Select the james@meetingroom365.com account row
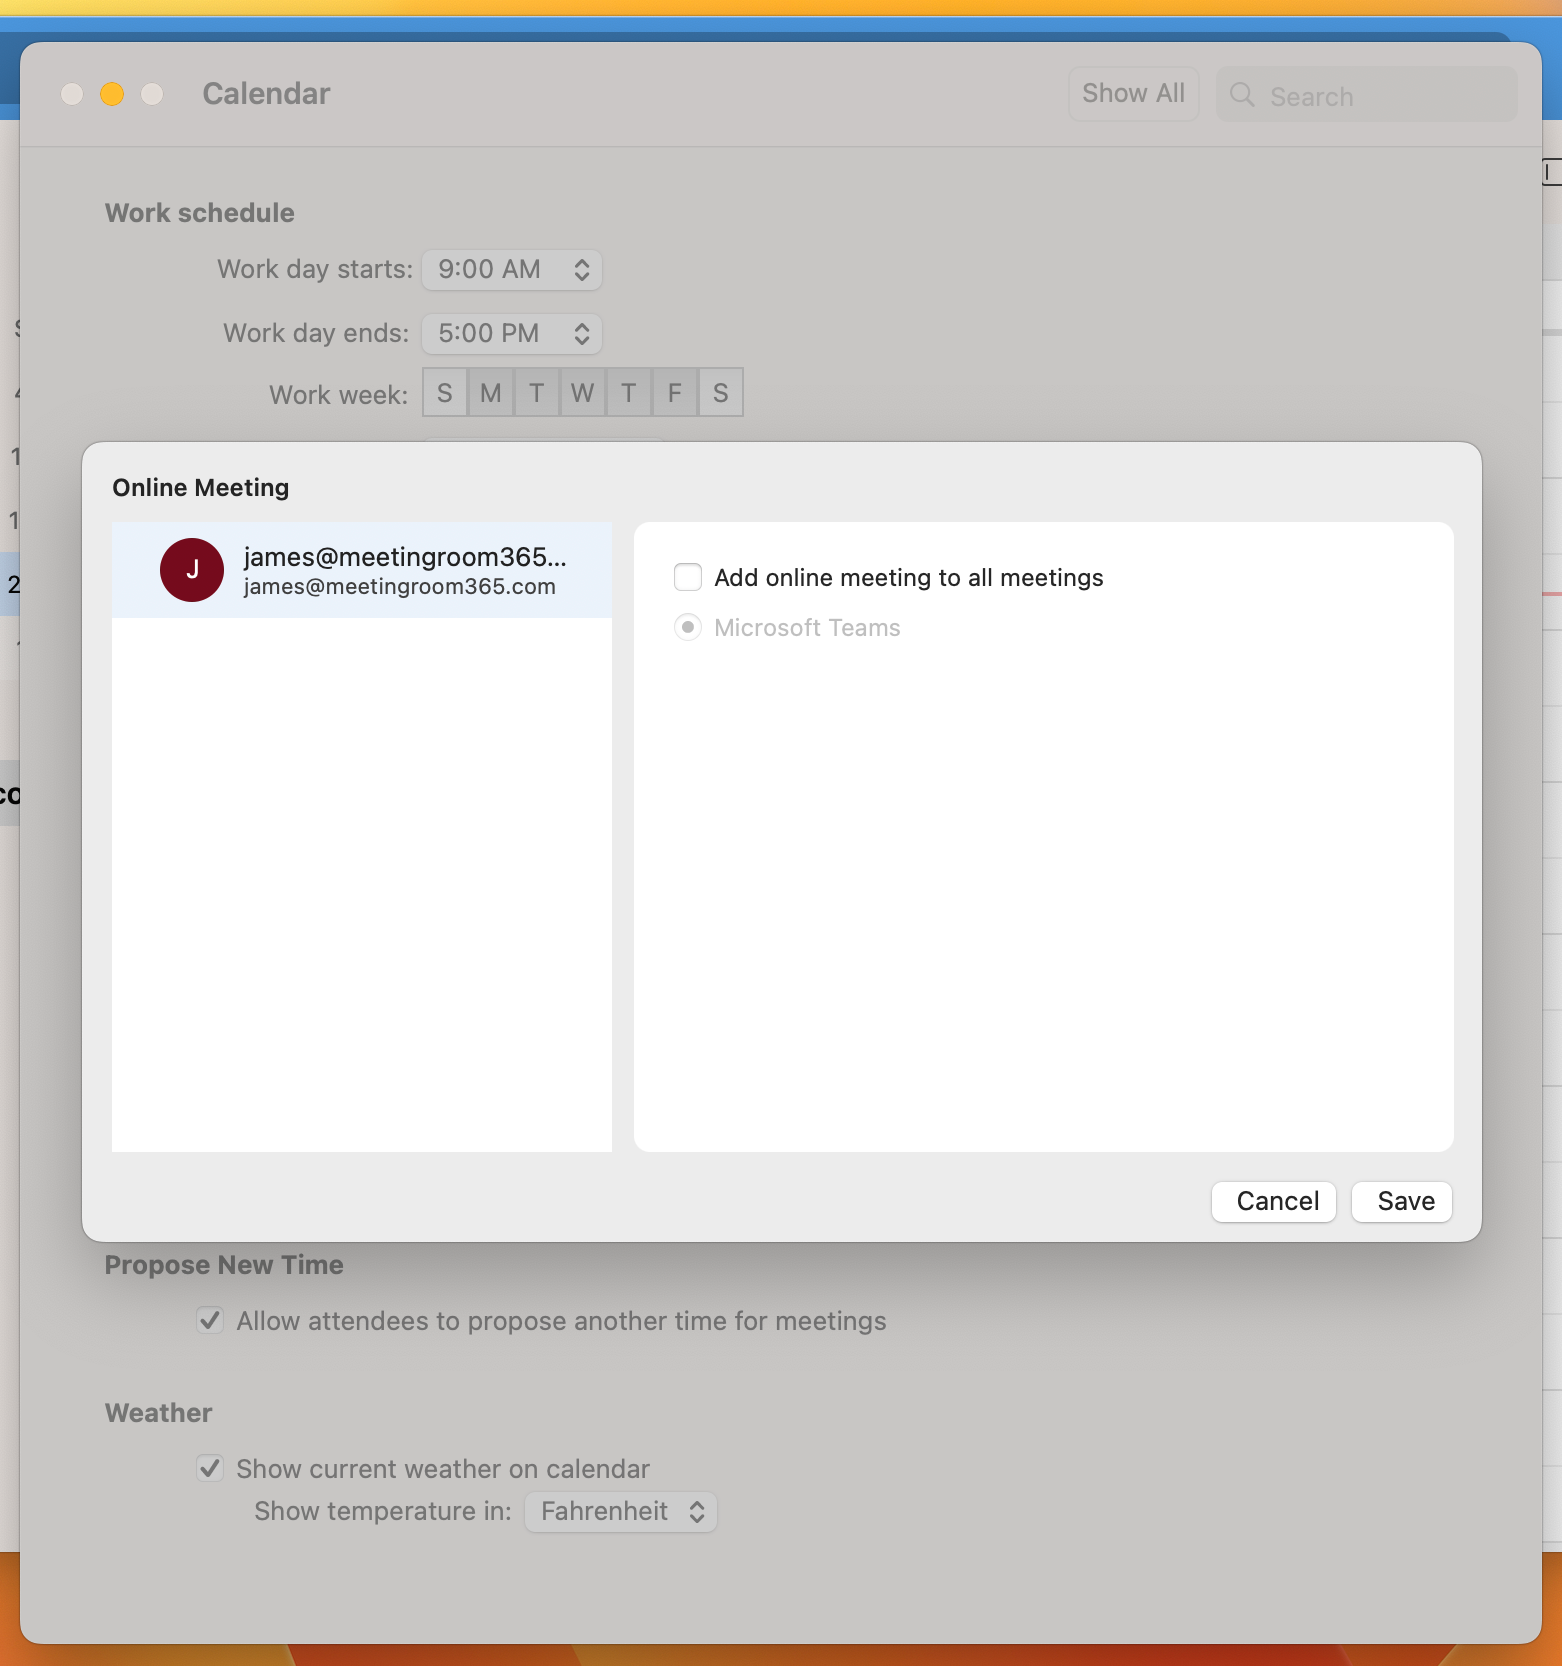The height and width of the screenshot is (1666, 1562). coord(362,570)
